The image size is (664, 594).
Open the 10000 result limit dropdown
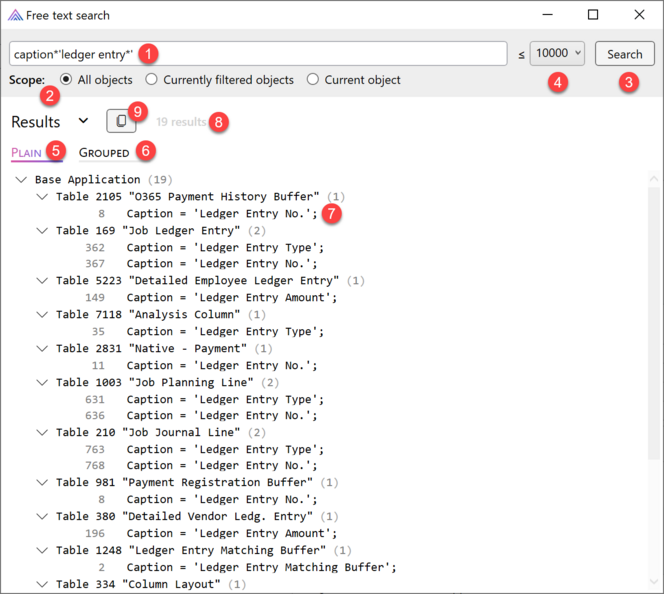pos(557,53)
